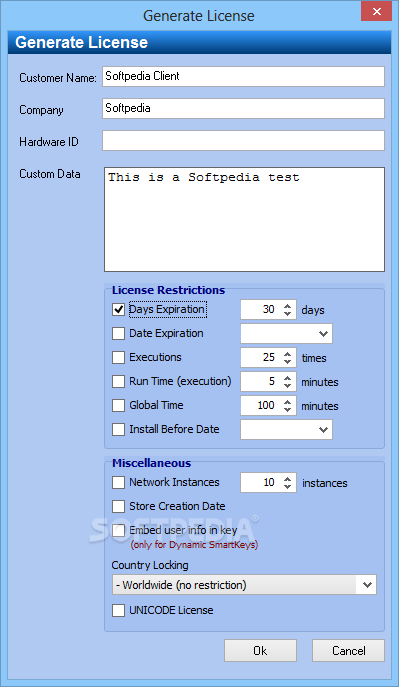This screenshot has width=399, height=687.
Task: Click the Ok button
Action: tap(260, 651)
